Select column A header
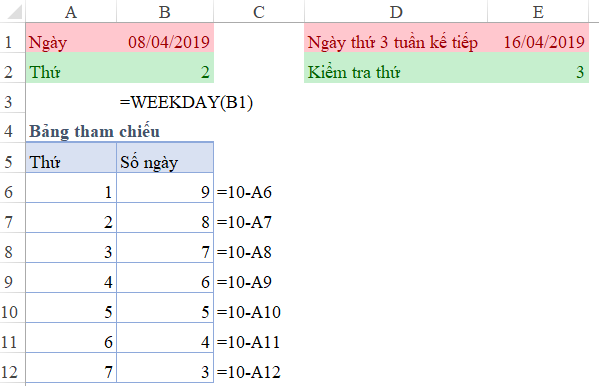Screen dimensions: 599x386 click(x=71, y=11)
